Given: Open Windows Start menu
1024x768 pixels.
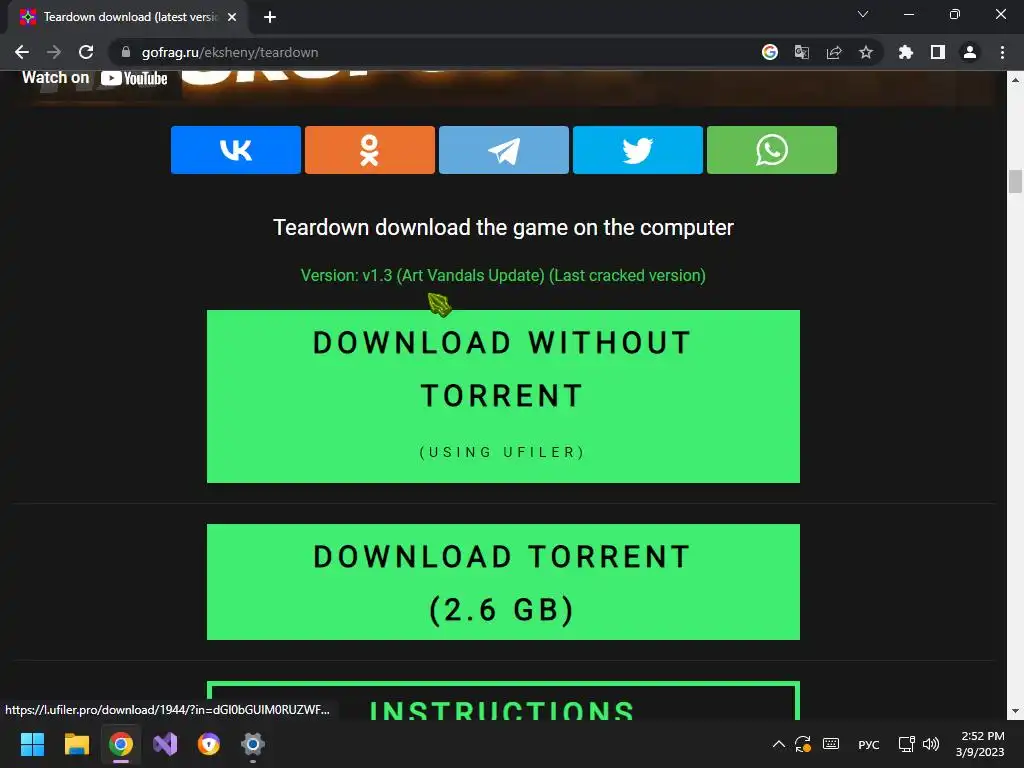Looking at the screenshot, I should (33, 744).
